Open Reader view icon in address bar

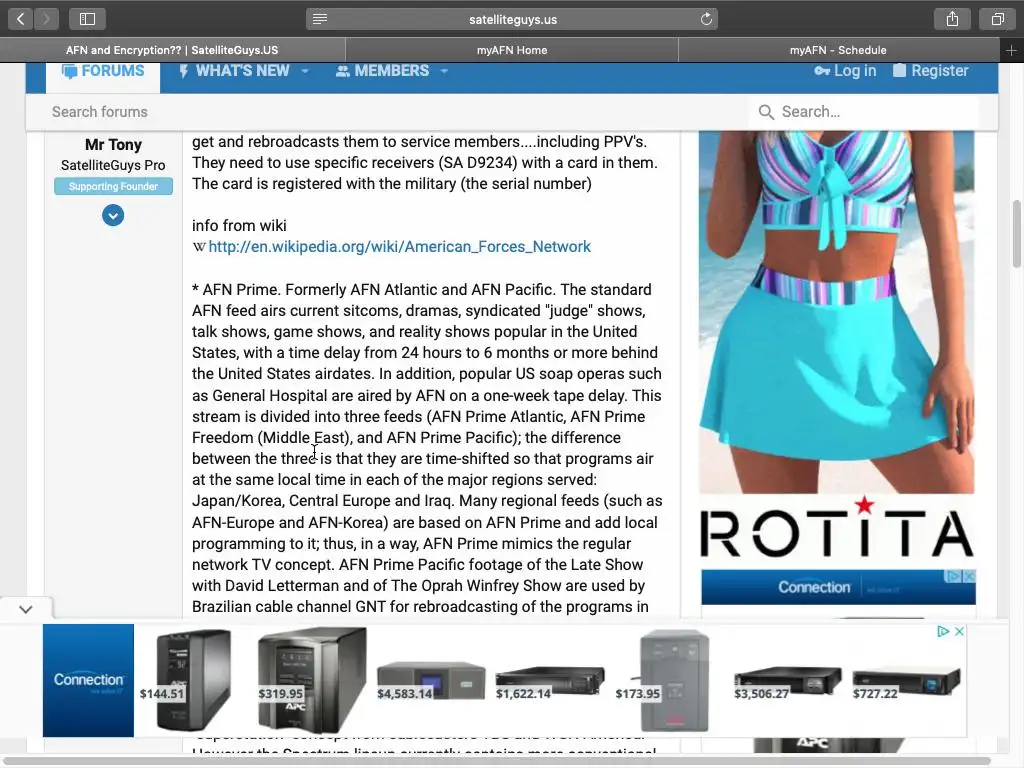pos(320,19)
